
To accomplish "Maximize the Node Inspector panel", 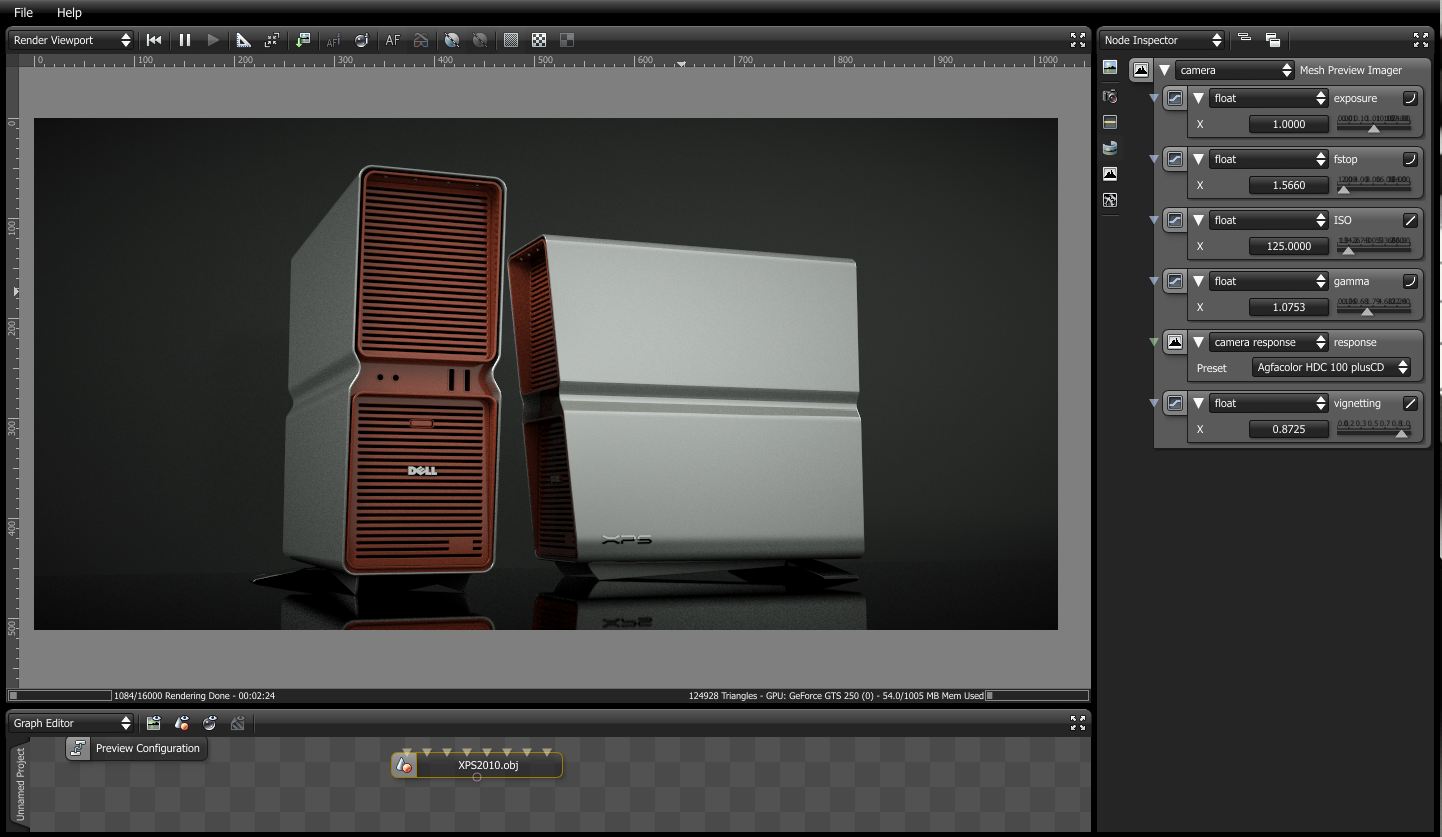I will (1421, 40).
